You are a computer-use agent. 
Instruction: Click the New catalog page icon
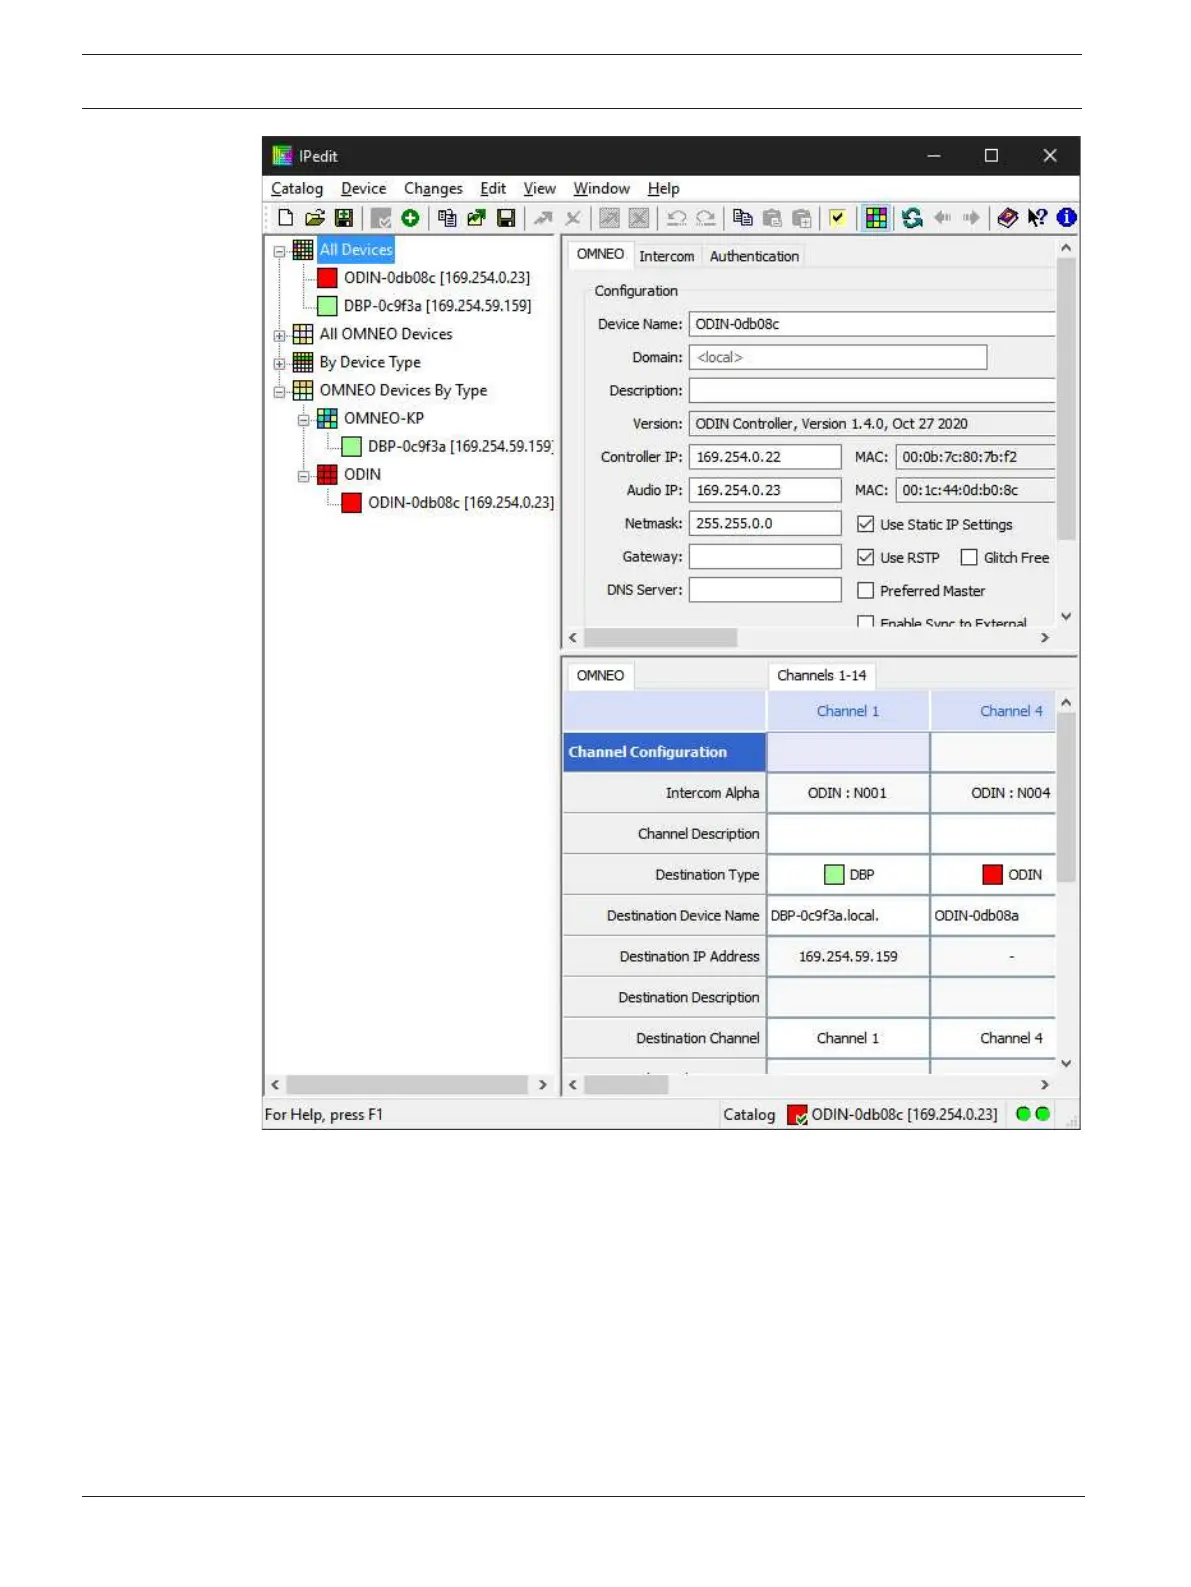pos(286,218)
